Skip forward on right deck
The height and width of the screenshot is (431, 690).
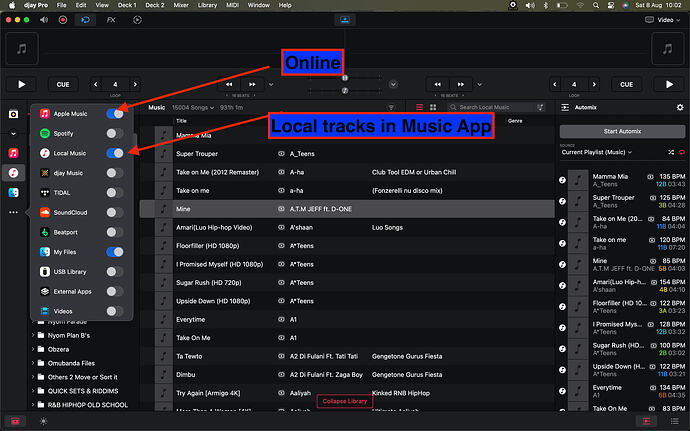(x=461, y=85)
